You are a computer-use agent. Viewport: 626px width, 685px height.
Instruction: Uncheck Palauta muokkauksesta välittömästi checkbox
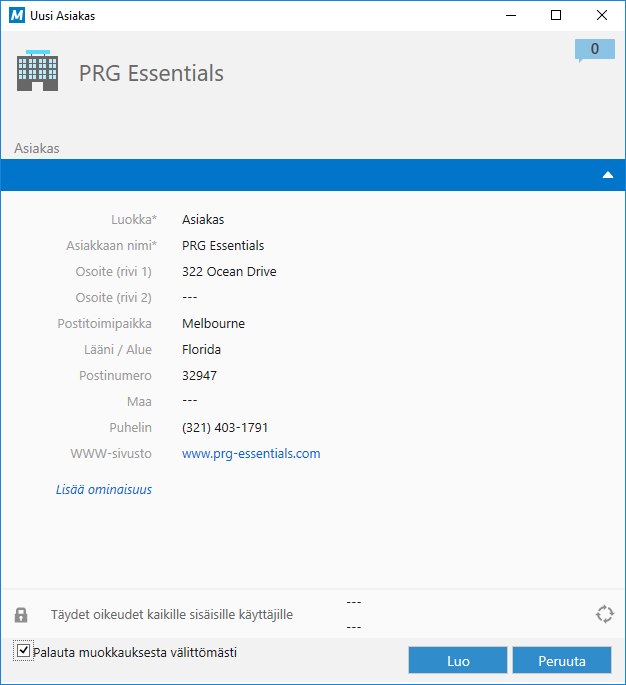(23, 651)
